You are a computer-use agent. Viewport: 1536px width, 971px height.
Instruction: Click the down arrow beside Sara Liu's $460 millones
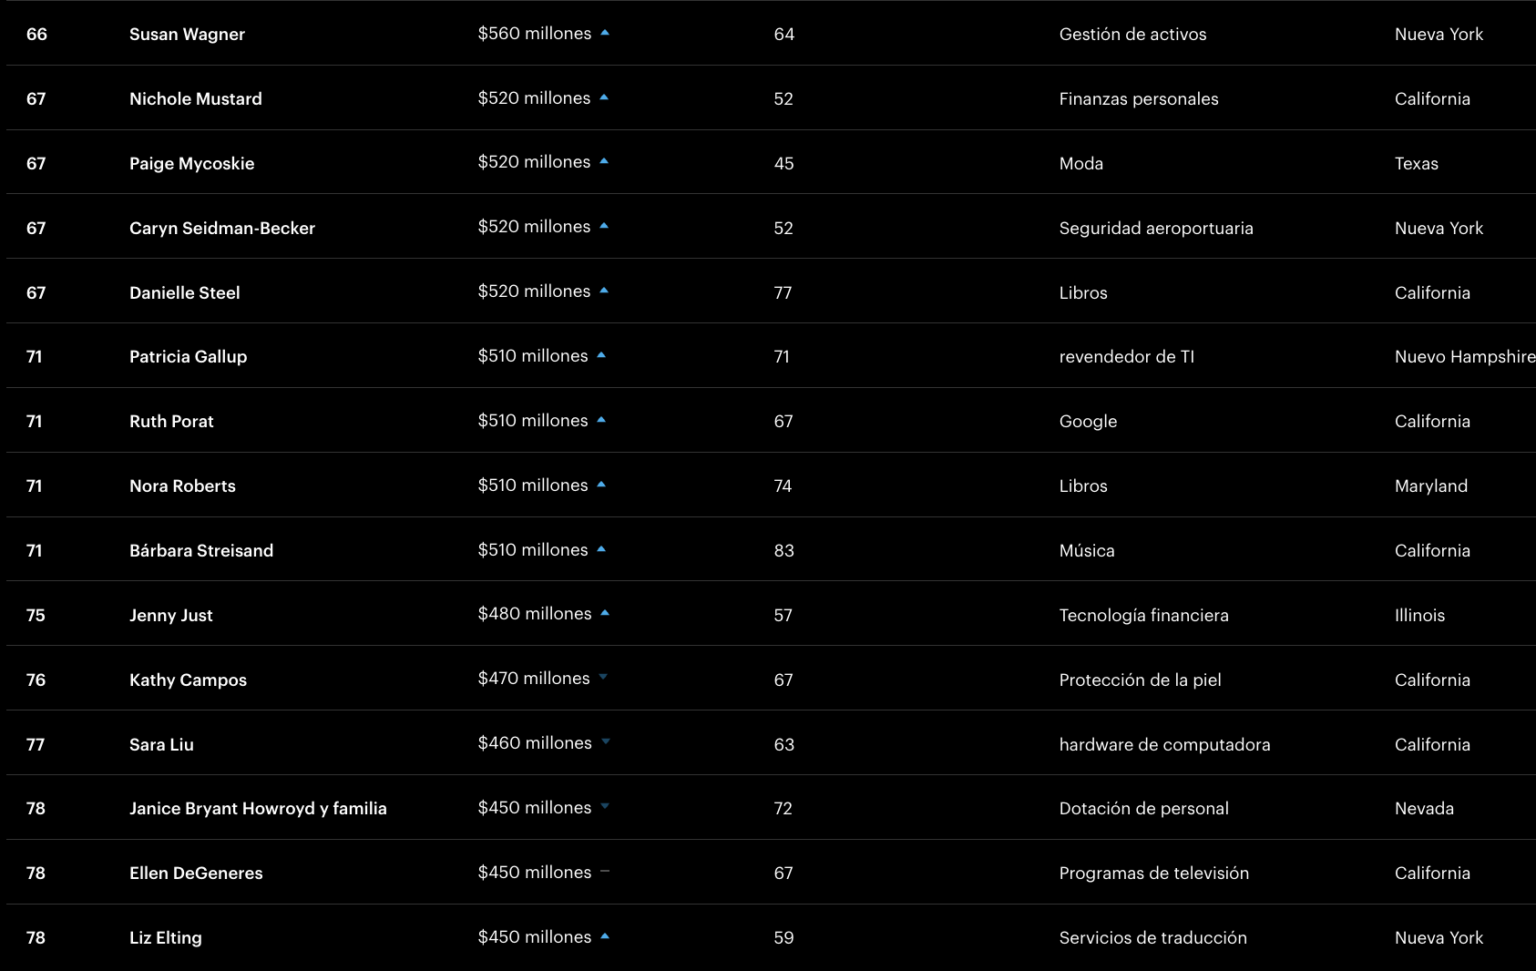[x=605, y=742]
